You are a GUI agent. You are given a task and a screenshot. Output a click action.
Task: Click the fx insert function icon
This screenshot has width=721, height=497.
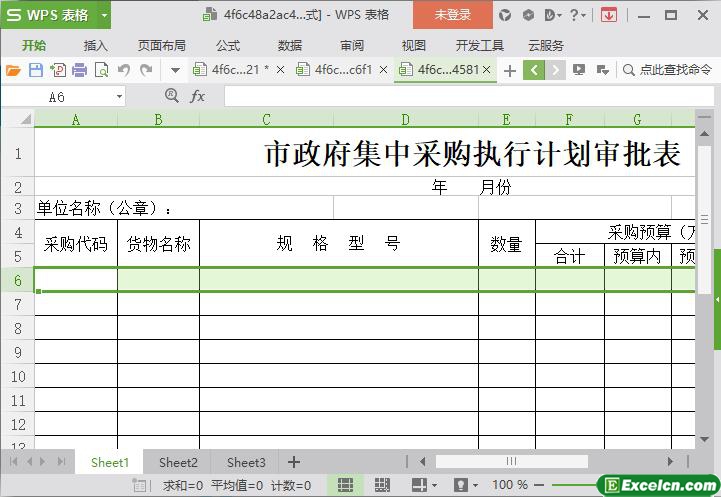[197, 96]
